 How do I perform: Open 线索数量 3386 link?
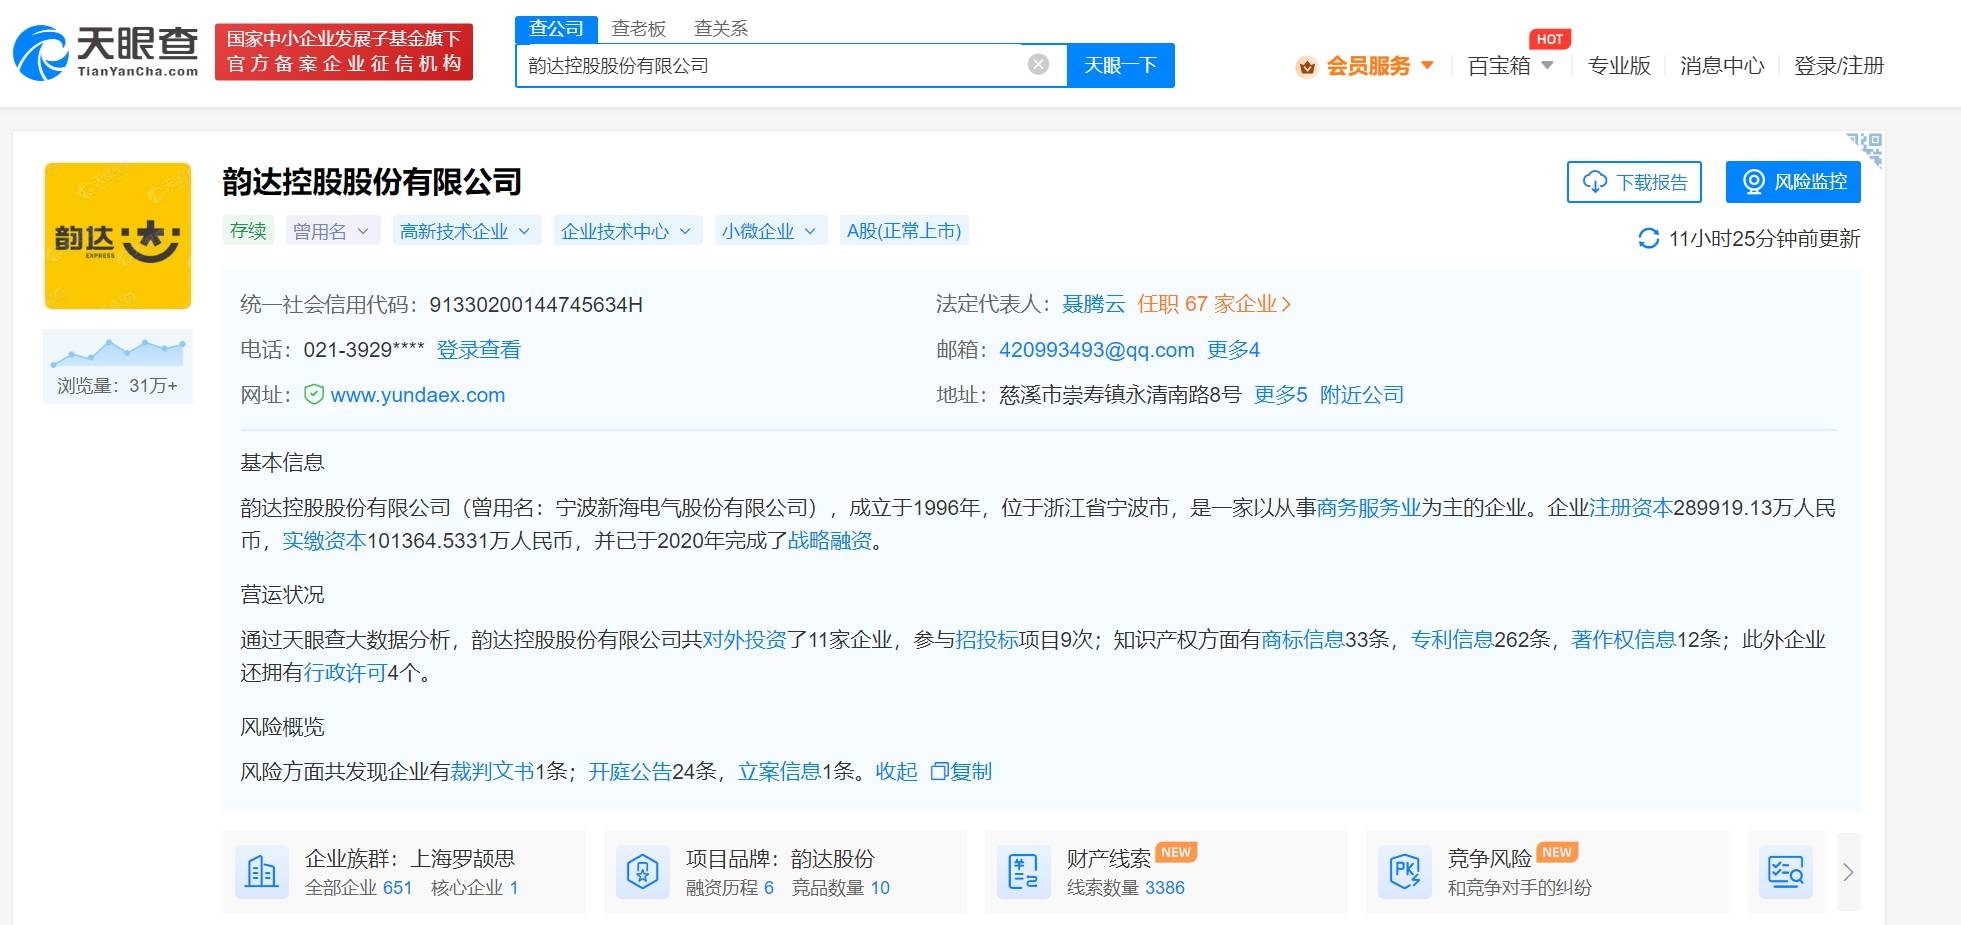click(x=1126, y=888)
